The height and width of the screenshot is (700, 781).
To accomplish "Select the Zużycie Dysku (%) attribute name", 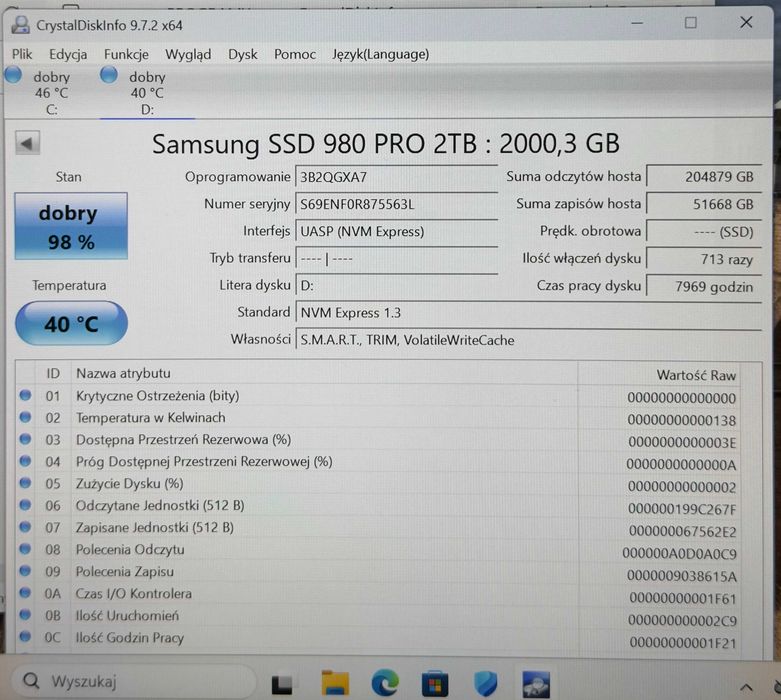I will click(x=130, y=484).
